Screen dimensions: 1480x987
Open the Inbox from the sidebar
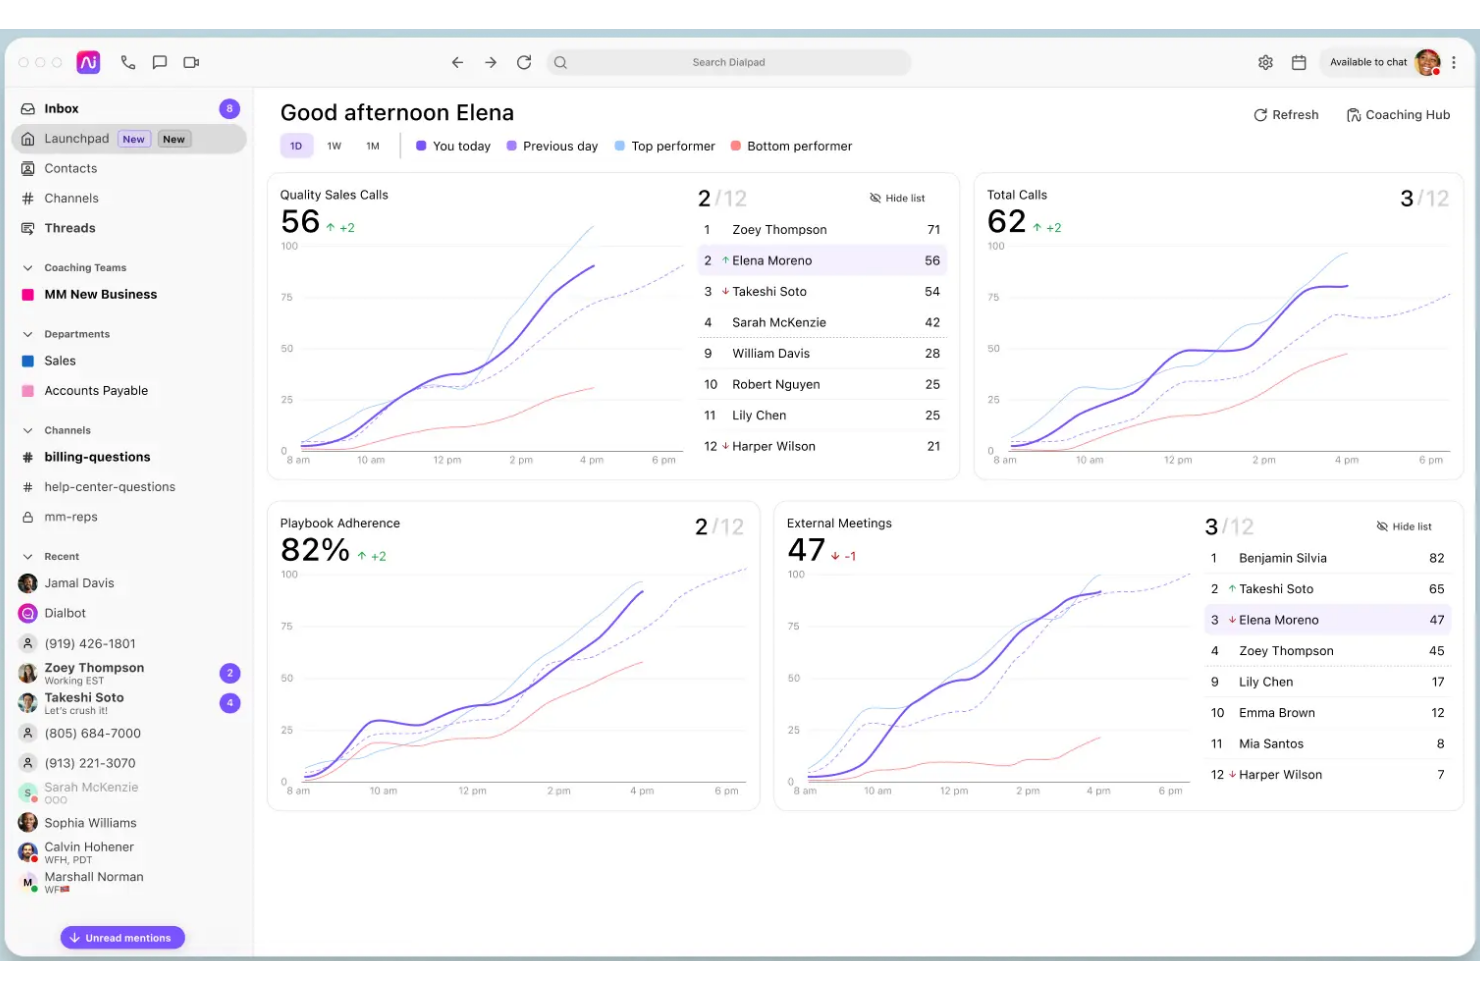61,108
